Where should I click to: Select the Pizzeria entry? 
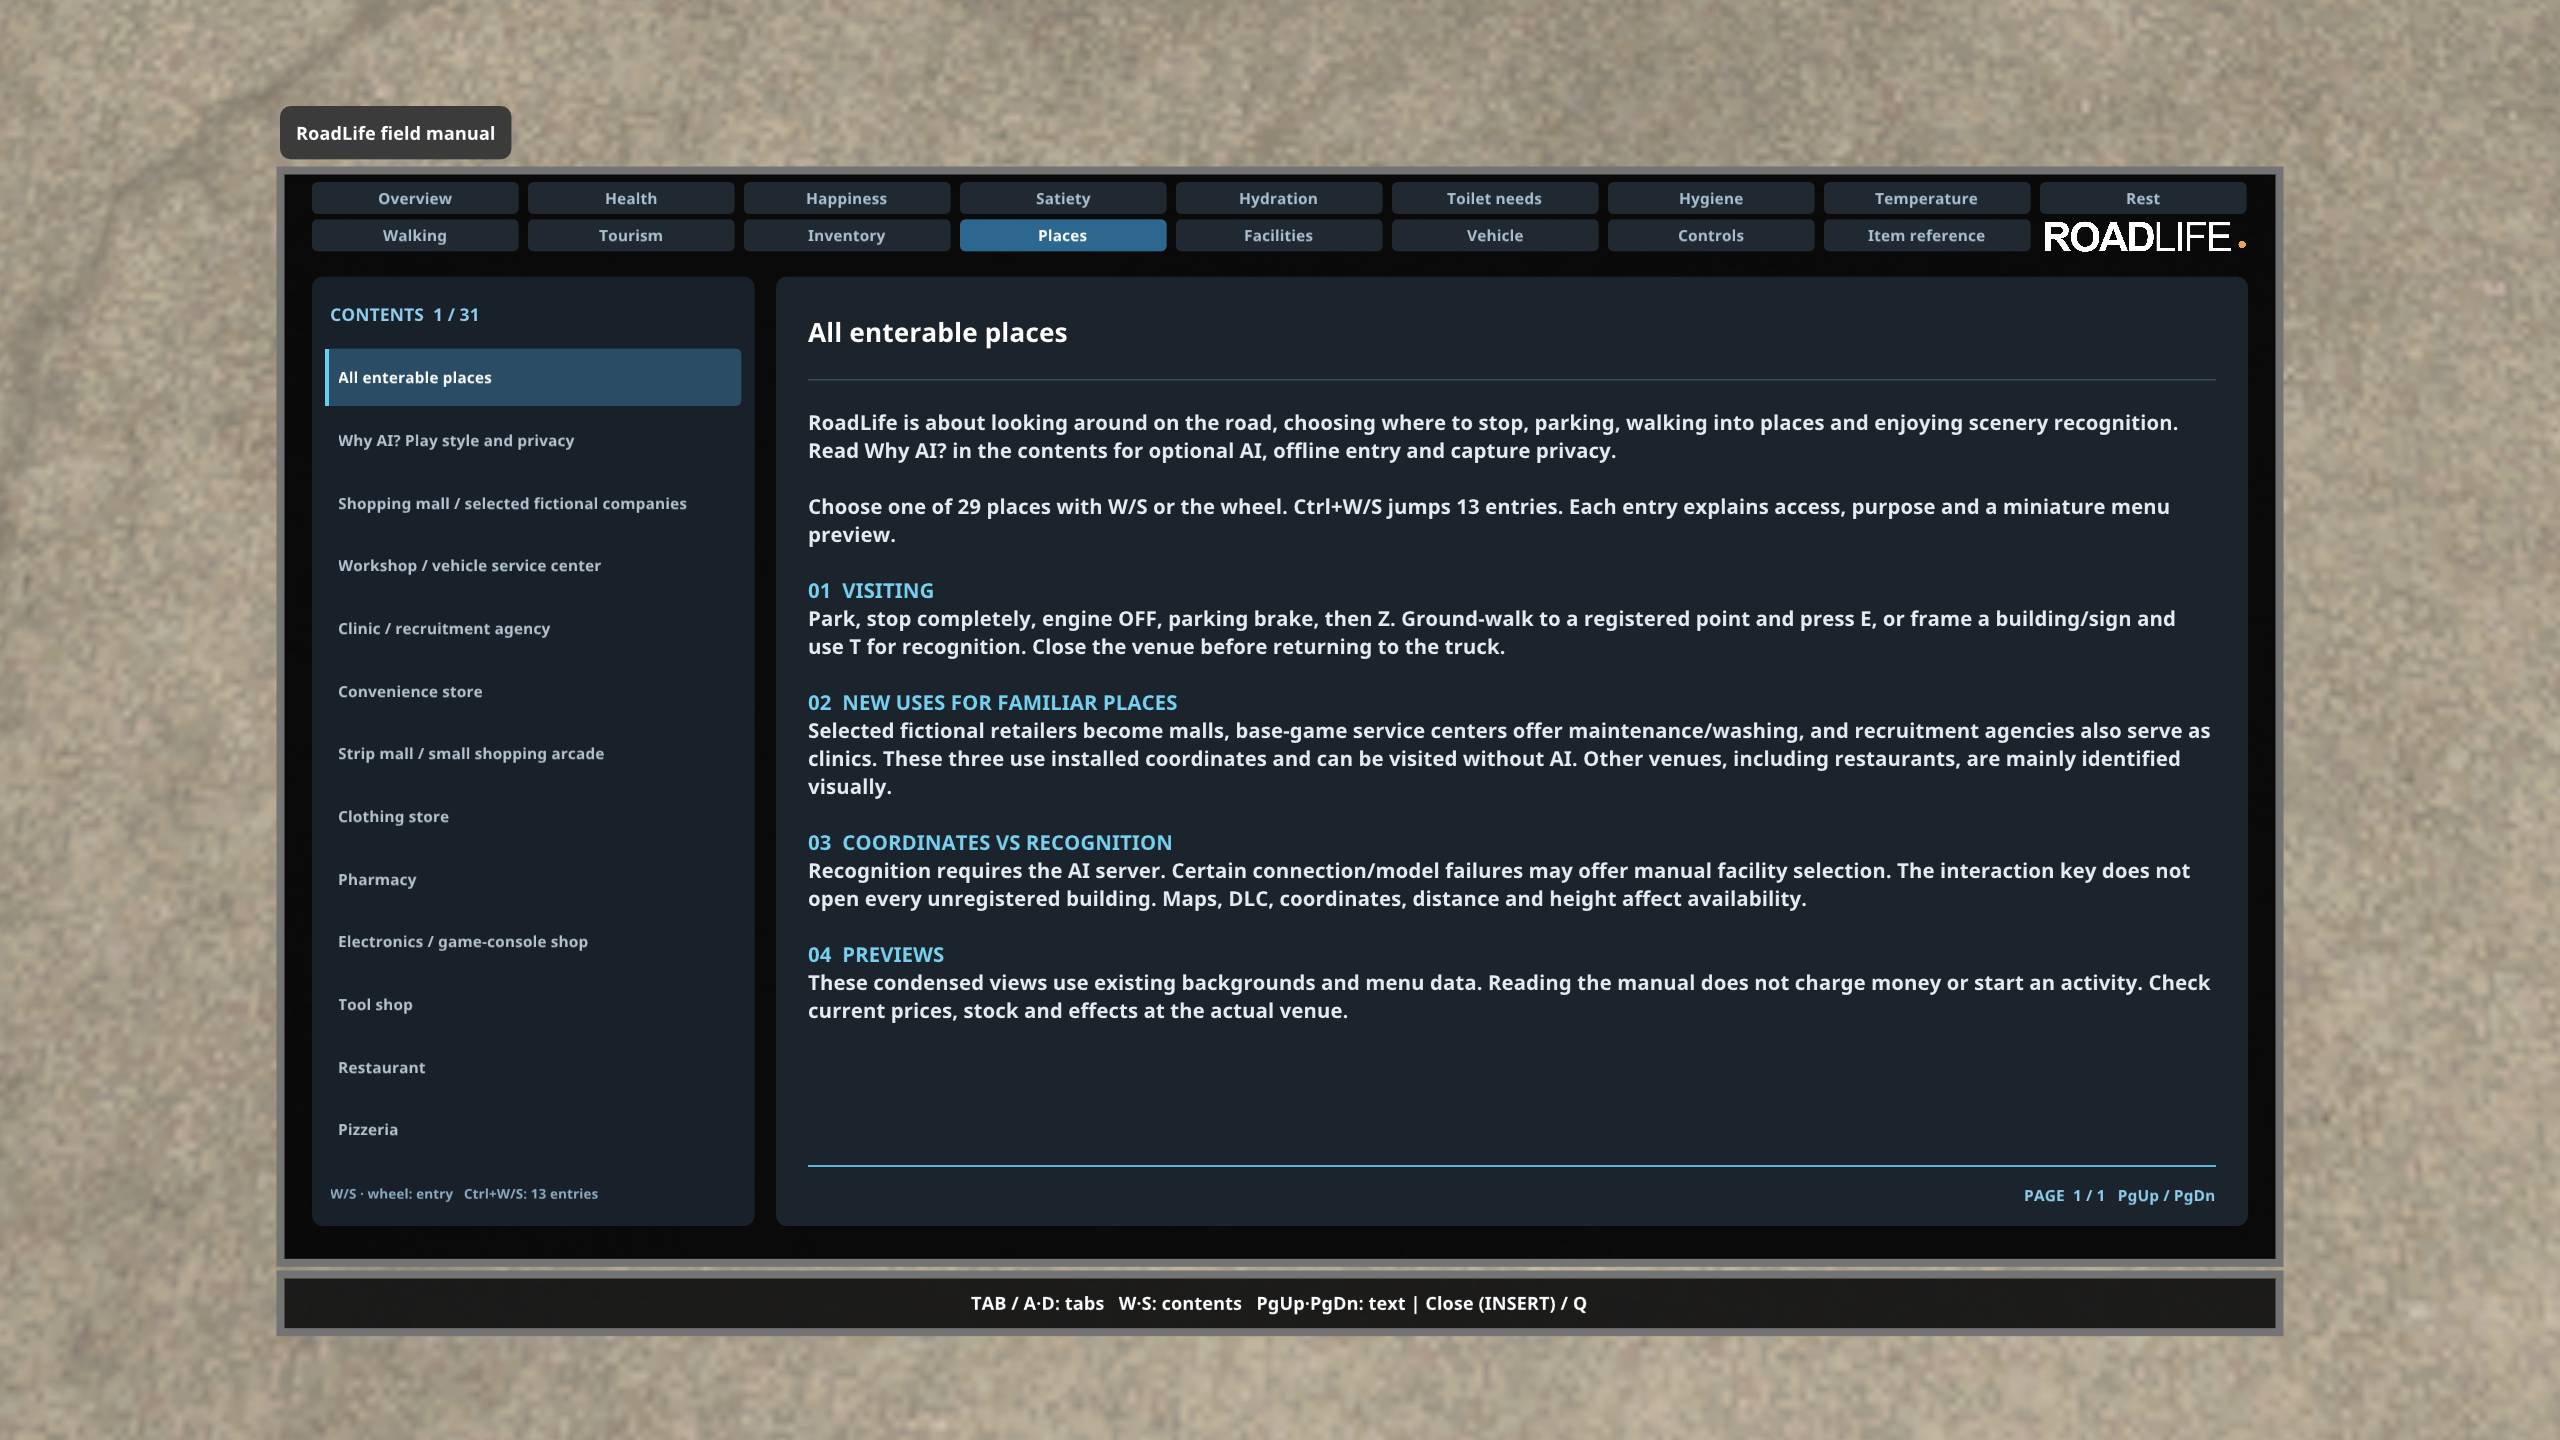click(533, 1129)
